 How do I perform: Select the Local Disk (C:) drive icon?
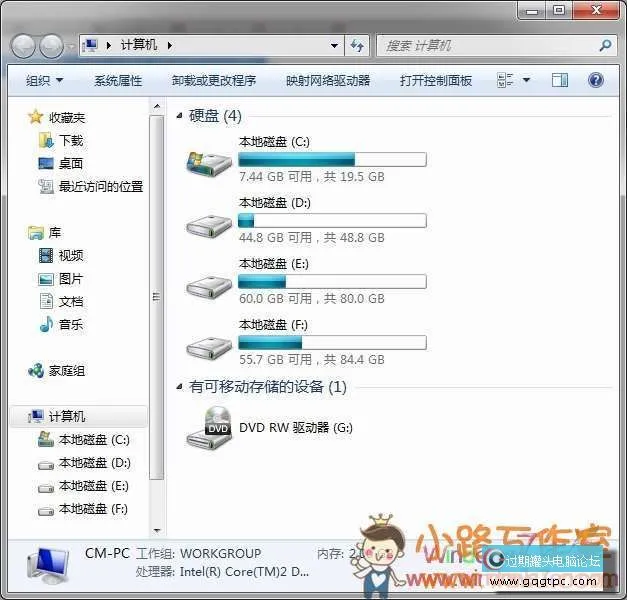pos(209,164)
